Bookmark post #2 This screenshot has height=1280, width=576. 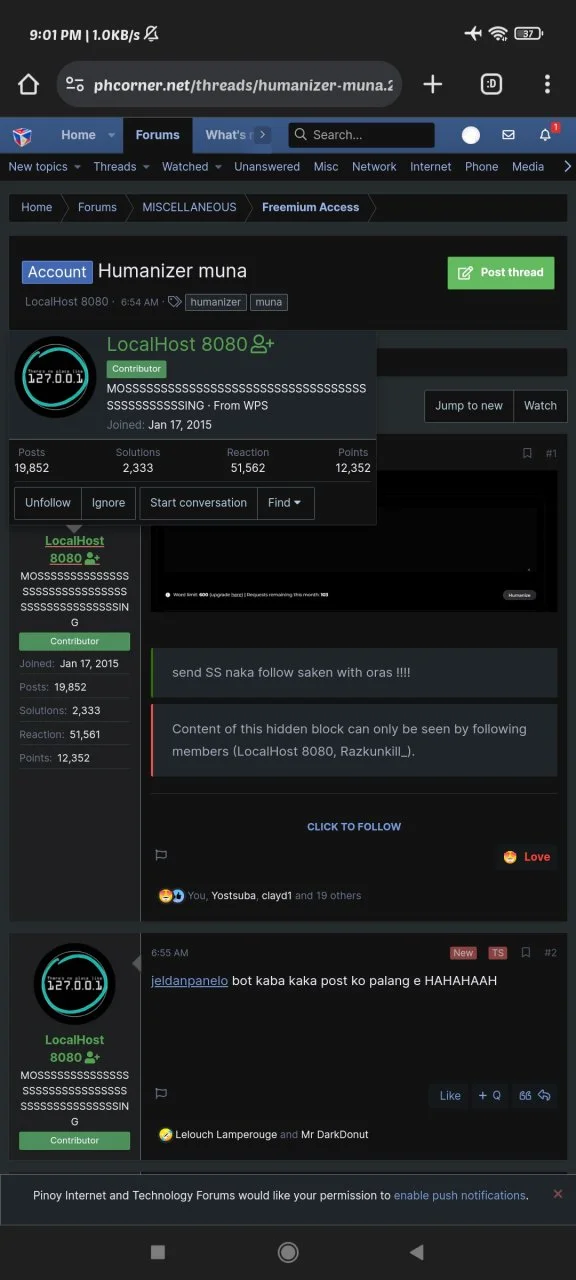(527, 953)
